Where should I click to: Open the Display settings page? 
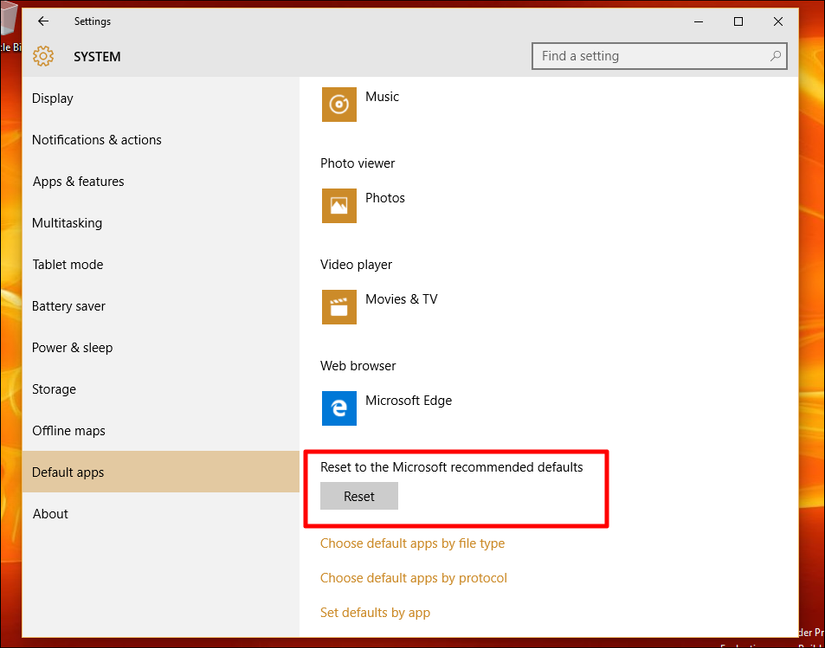pos(53,98)
